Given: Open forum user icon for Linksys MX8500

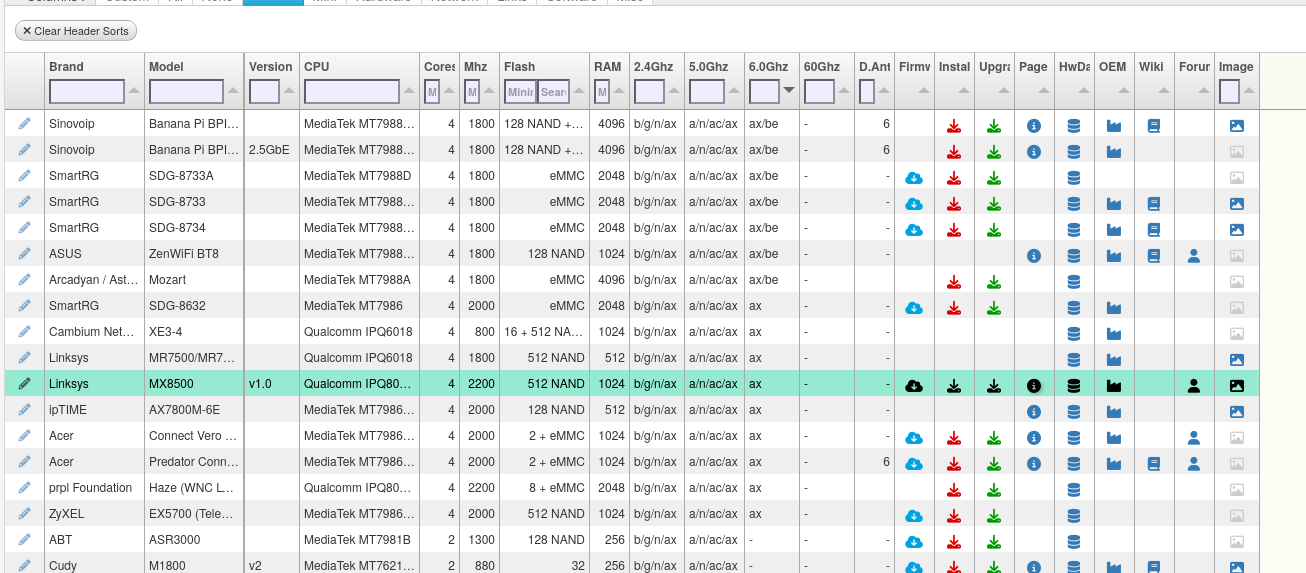Looking at the screenshot, I should 1193,386.
